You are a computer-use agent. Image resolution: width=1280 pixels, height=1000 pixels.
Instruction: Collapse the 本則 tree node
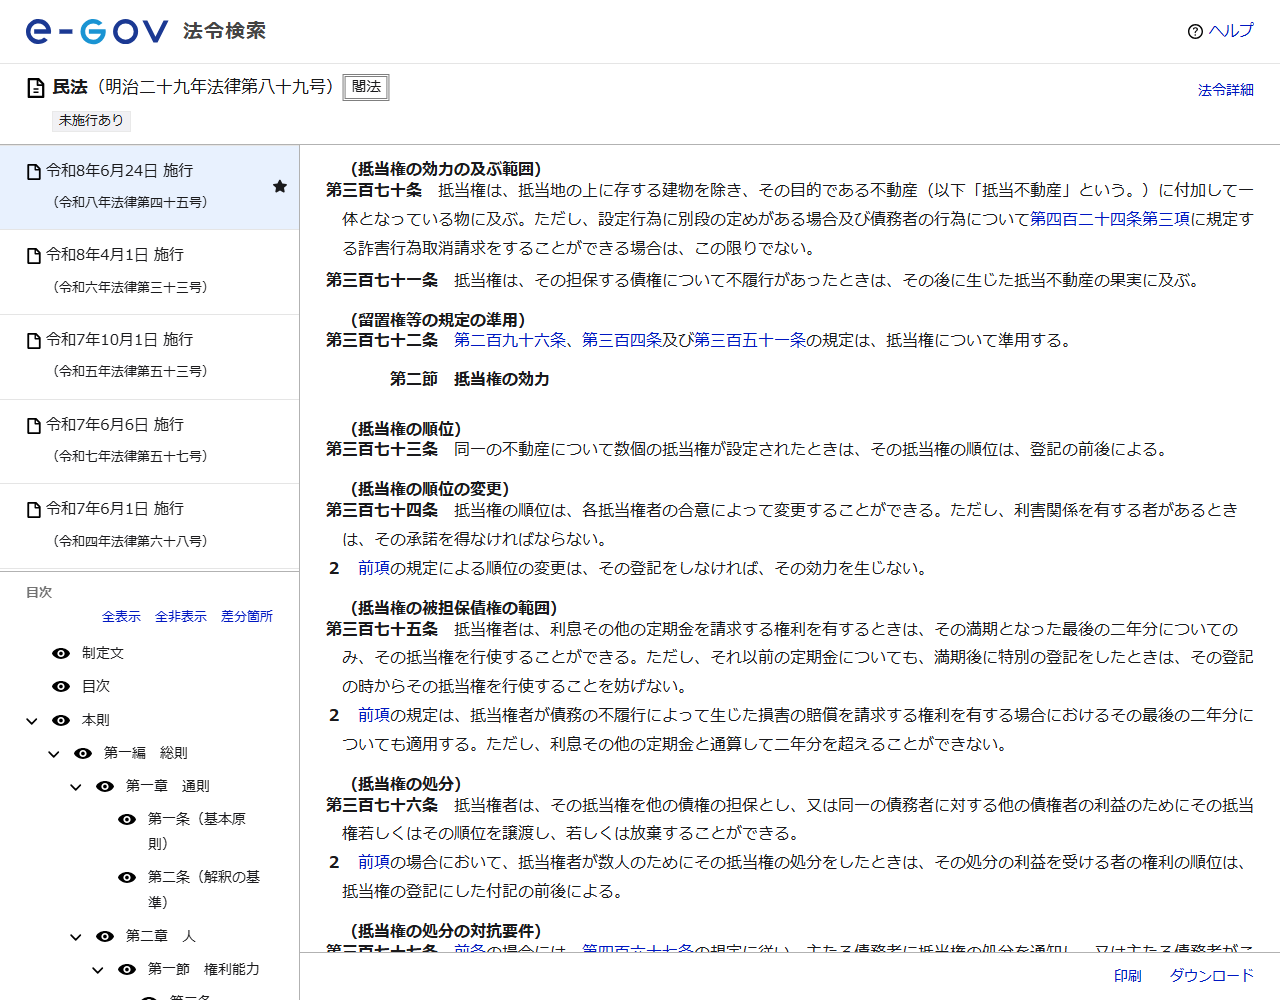pos(32,721)
